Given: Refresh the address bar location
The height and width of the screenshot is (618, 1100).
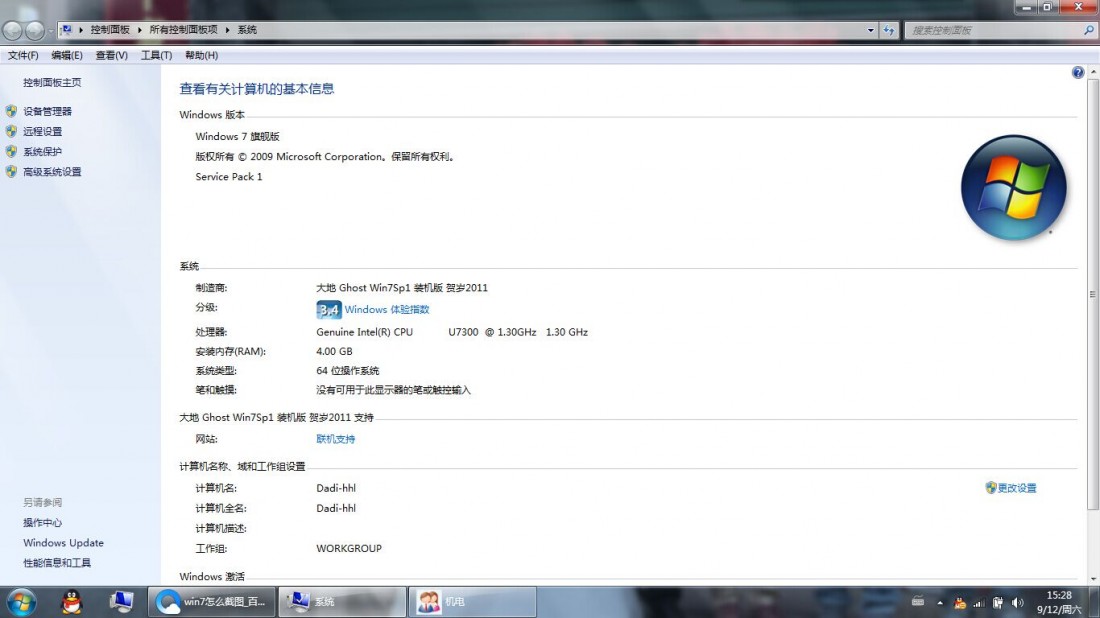Looking at the screenshot, I should click(x=889, y=30).
